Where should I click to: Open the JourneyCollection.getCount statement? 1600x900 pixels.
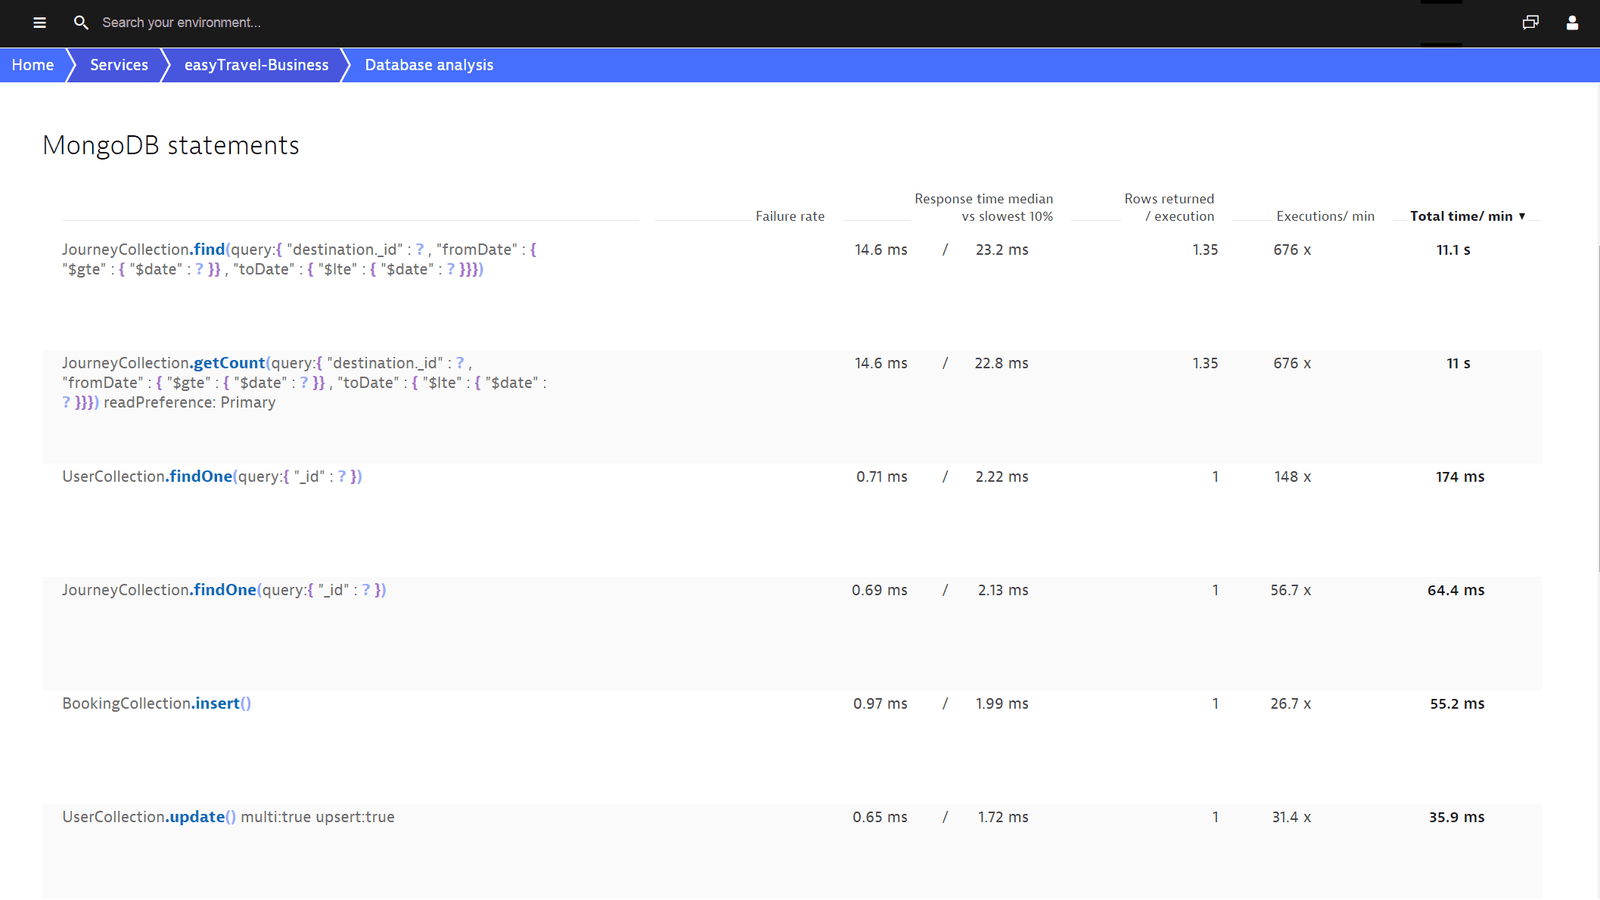click(305, 382)
